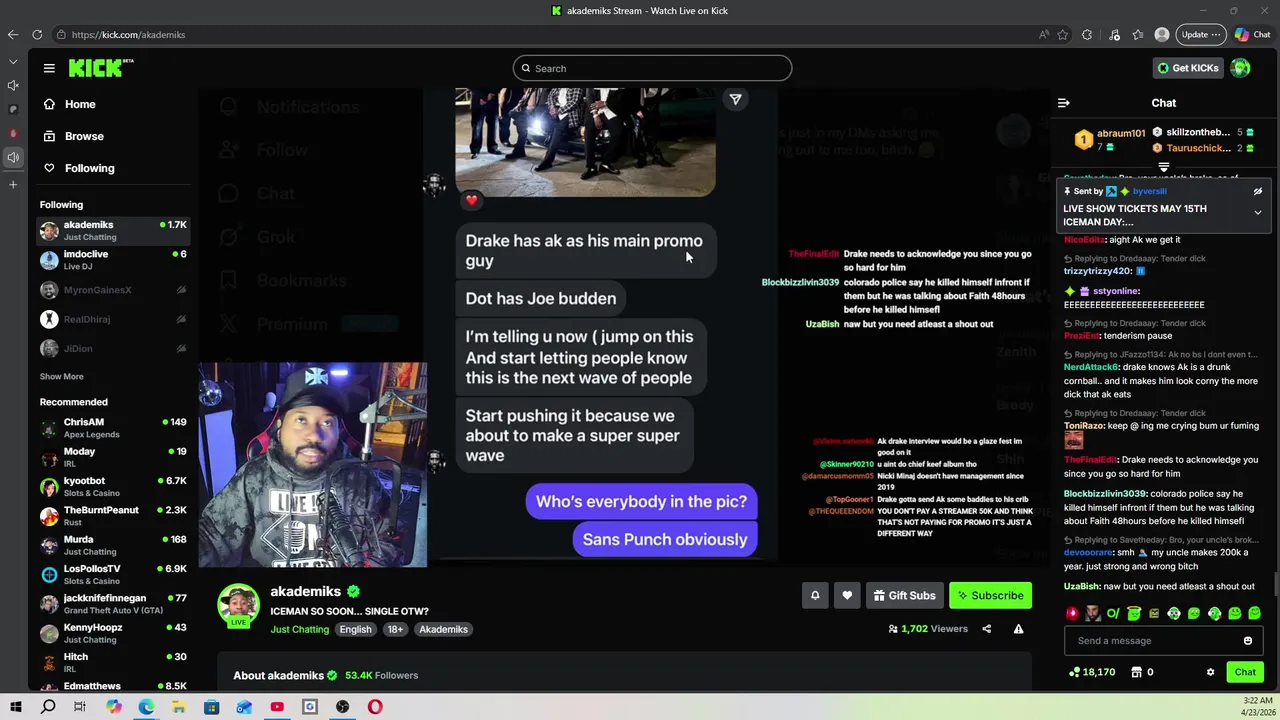Screen dimensions: 1280x720
Task: Open the Kick hamburger menu
Action: click(49, 68)
